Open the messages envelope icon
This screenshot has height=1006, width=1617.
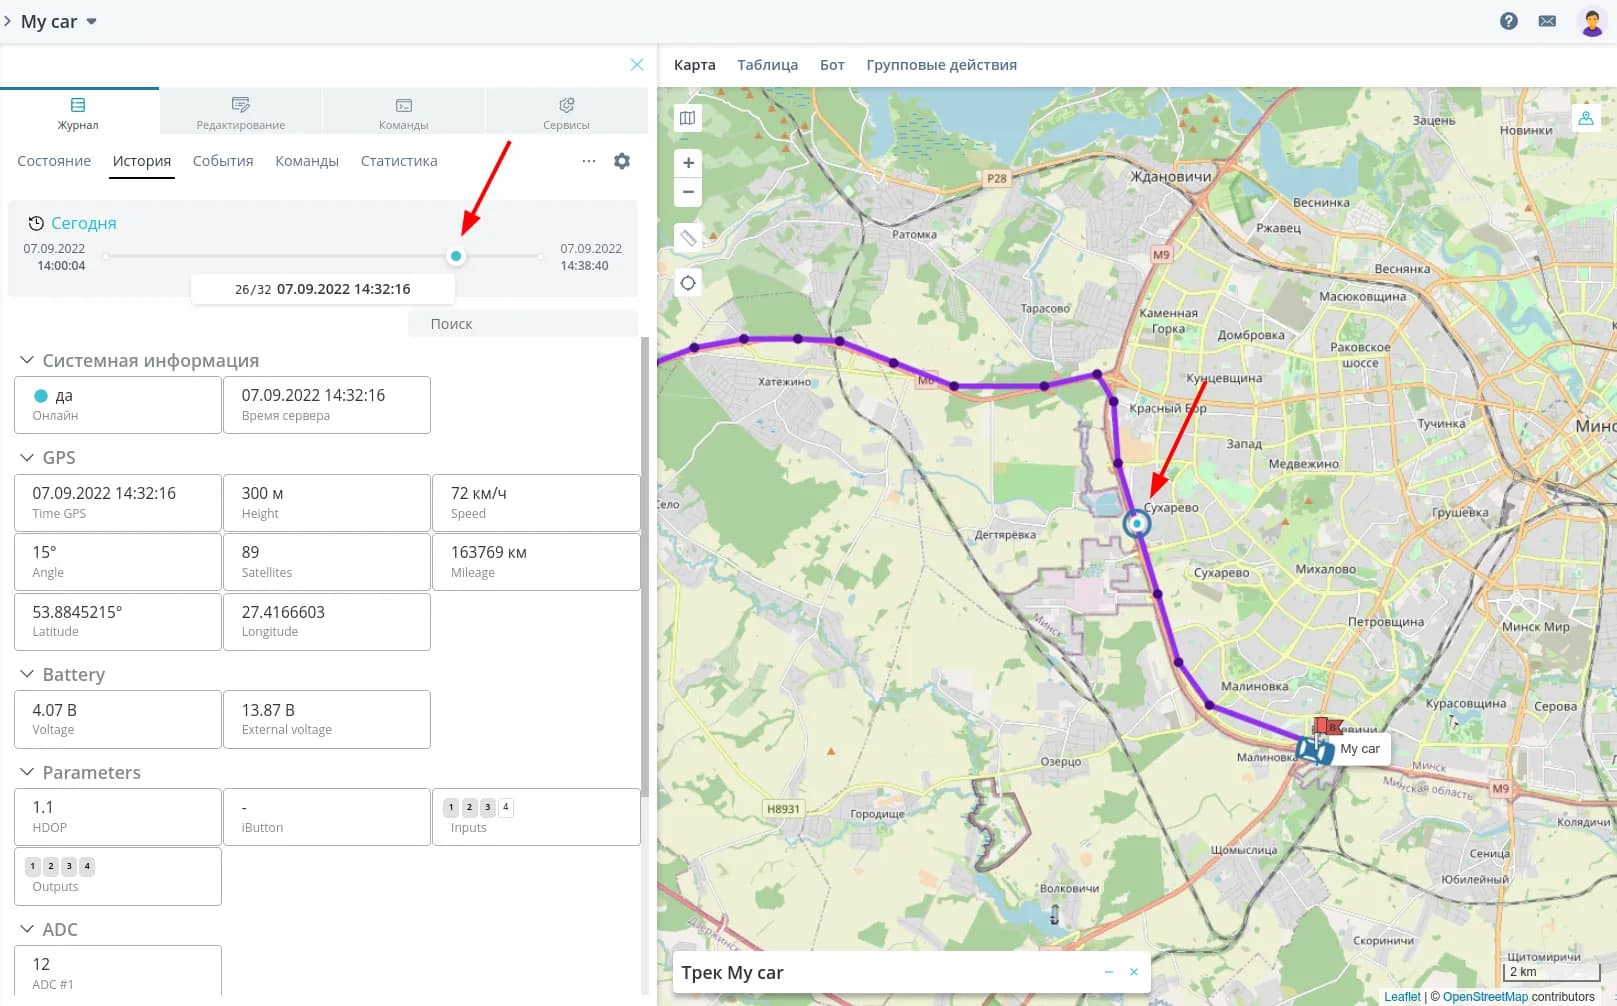[1547, 21]
